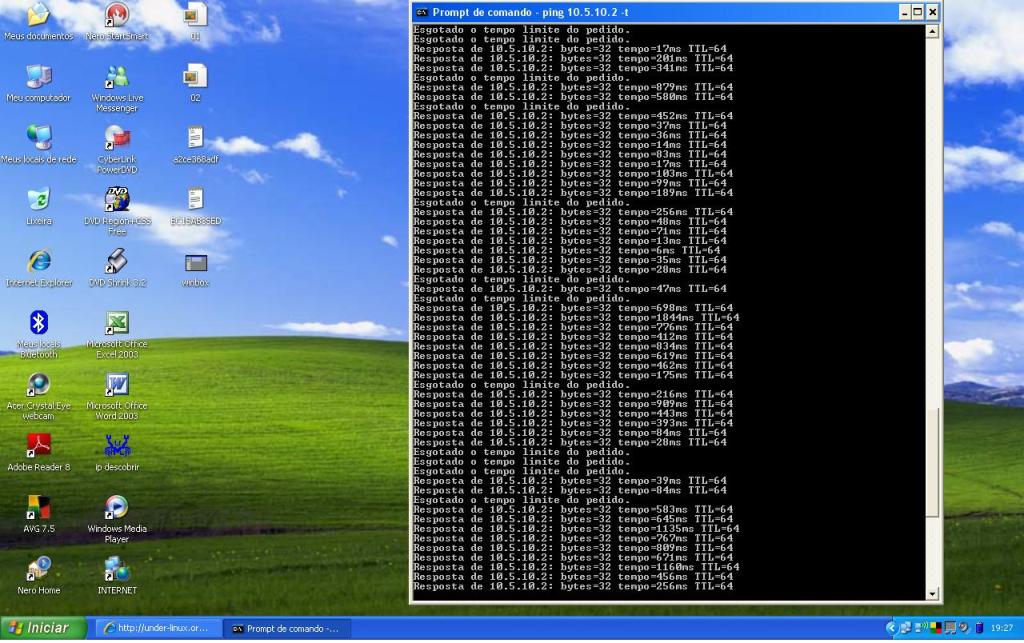Open the Meus documentos desktop icon

(x=39, y=22)
